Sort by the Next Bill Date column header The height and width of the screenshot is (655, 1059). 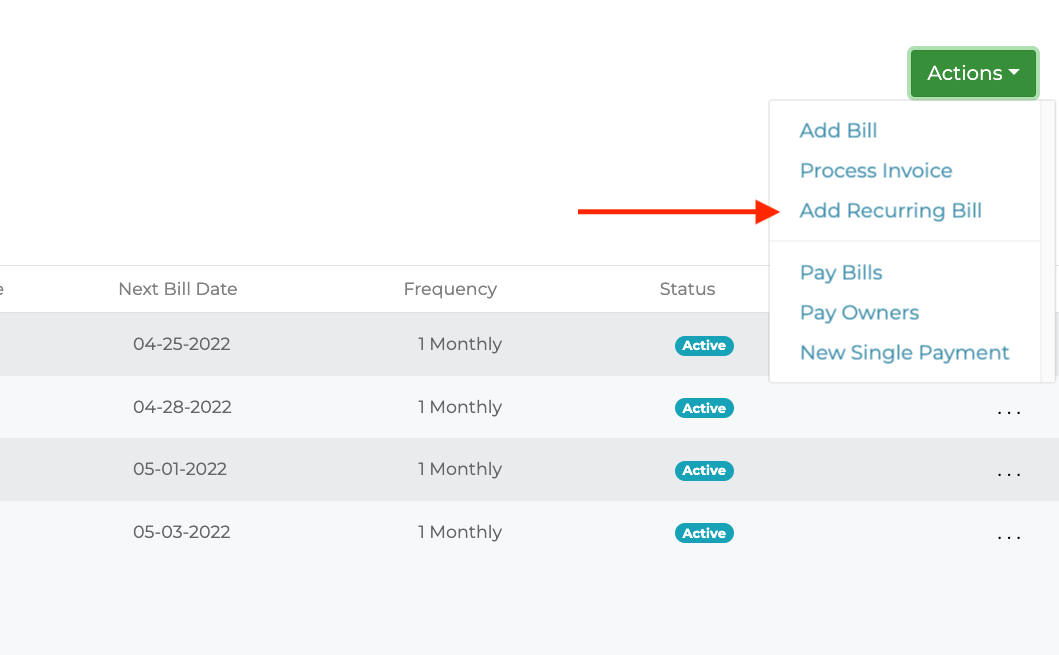[178, 289]
